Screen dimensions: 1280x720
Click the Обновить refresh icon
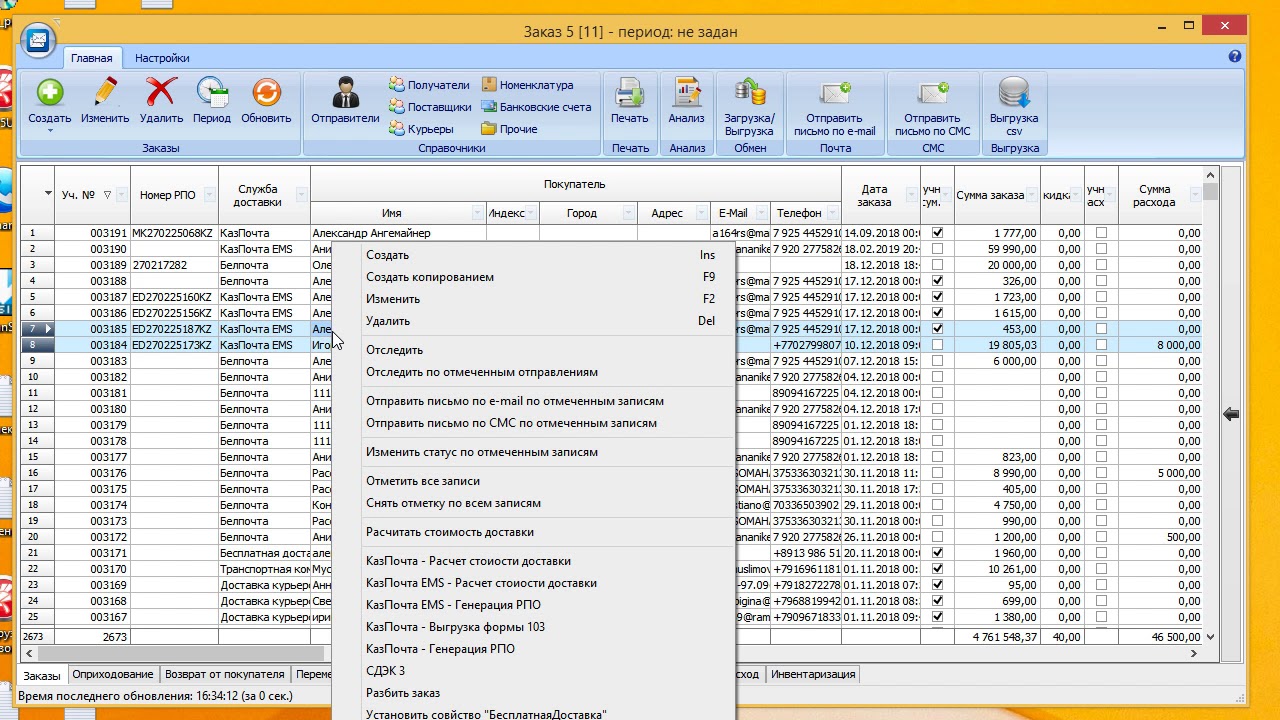coord(266,93)
